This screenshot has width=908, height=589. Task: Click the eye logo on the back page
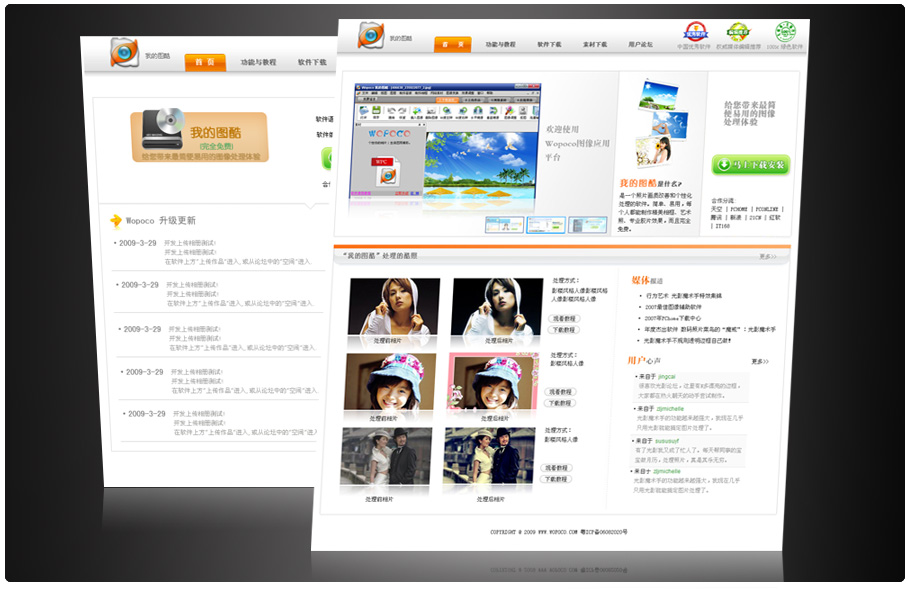[124, 52]
